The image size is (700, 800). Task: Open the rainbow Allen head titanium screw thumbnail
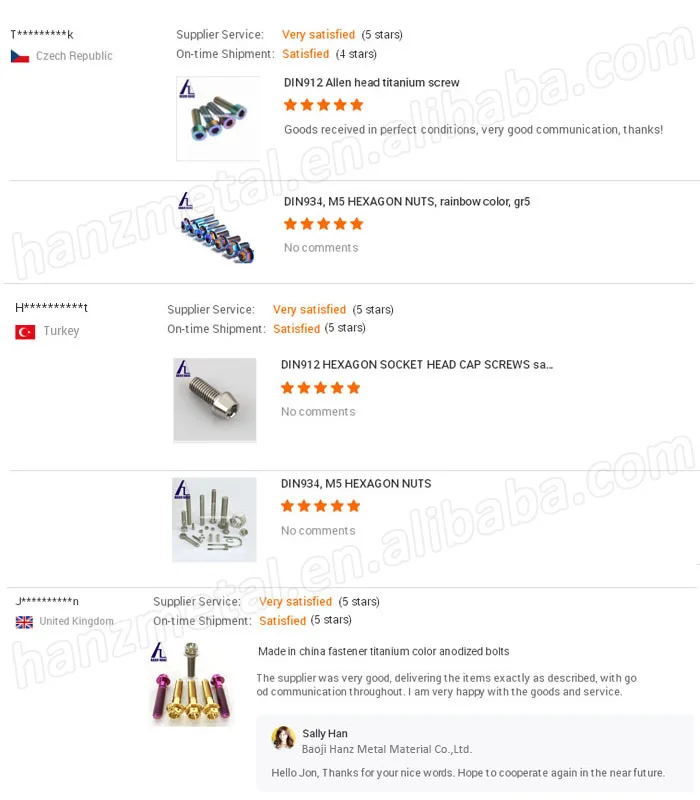pyautogui.click(x=218, y=119)
